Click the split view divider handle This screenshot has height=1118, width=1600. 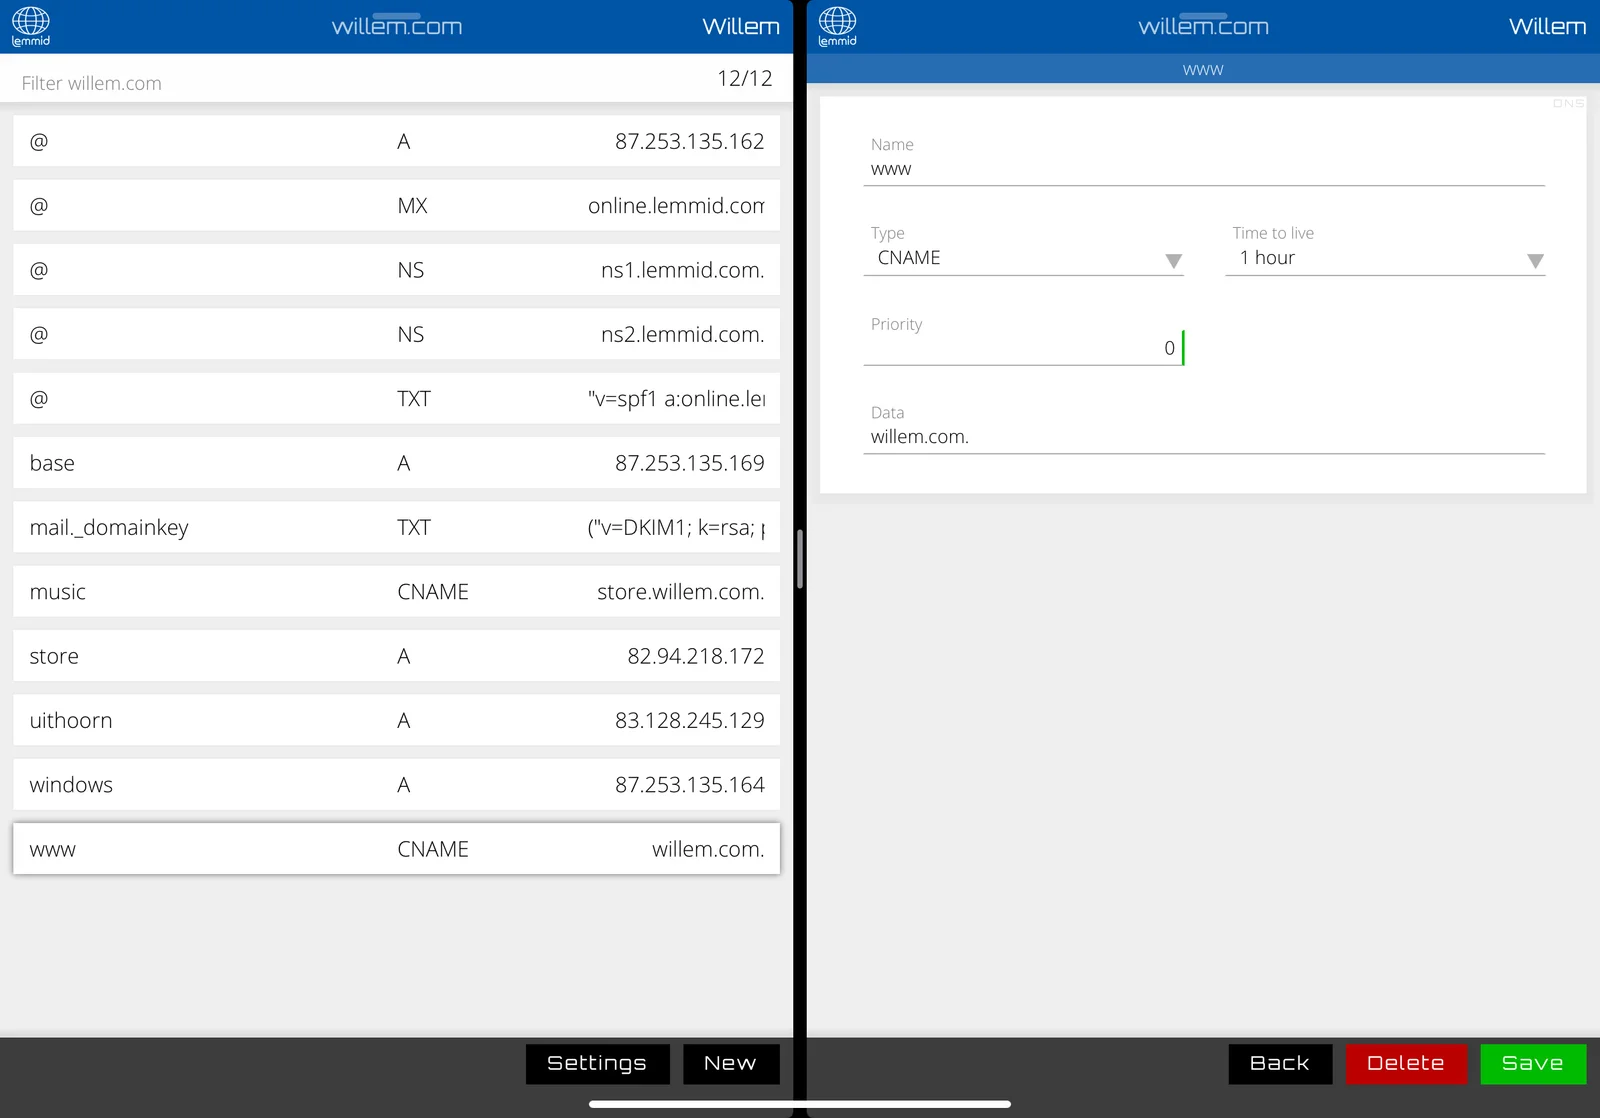(x=800, y=559)
